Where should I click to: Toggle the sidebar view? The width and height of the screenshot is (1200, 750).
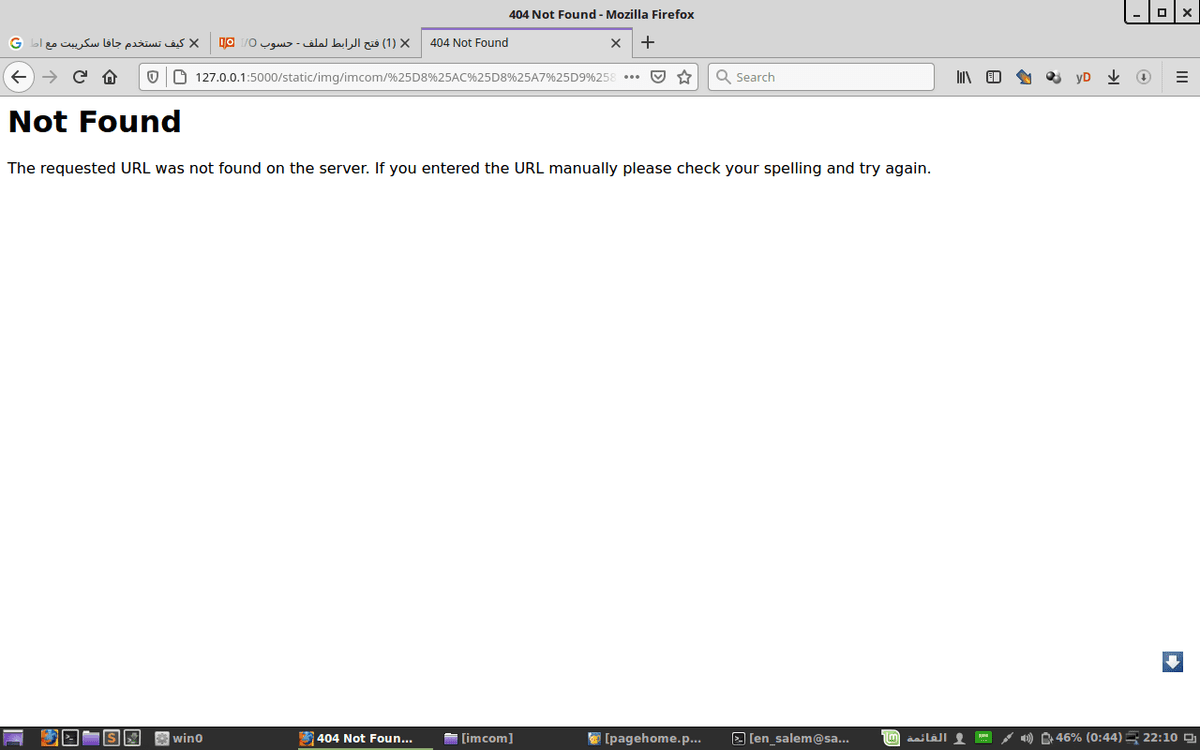pos(994,77)
